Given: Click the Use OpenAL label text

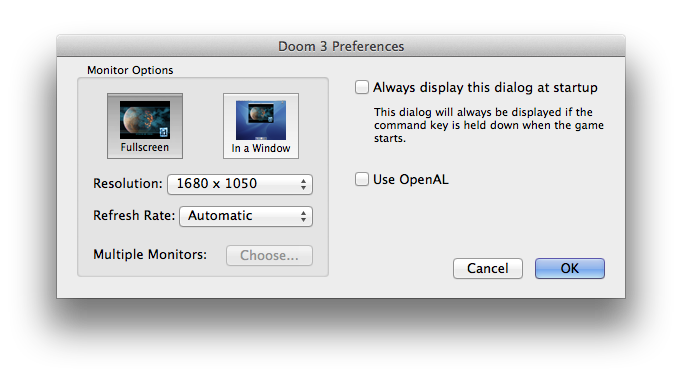Looking at the screenshot, I should (x=411, y=179).
